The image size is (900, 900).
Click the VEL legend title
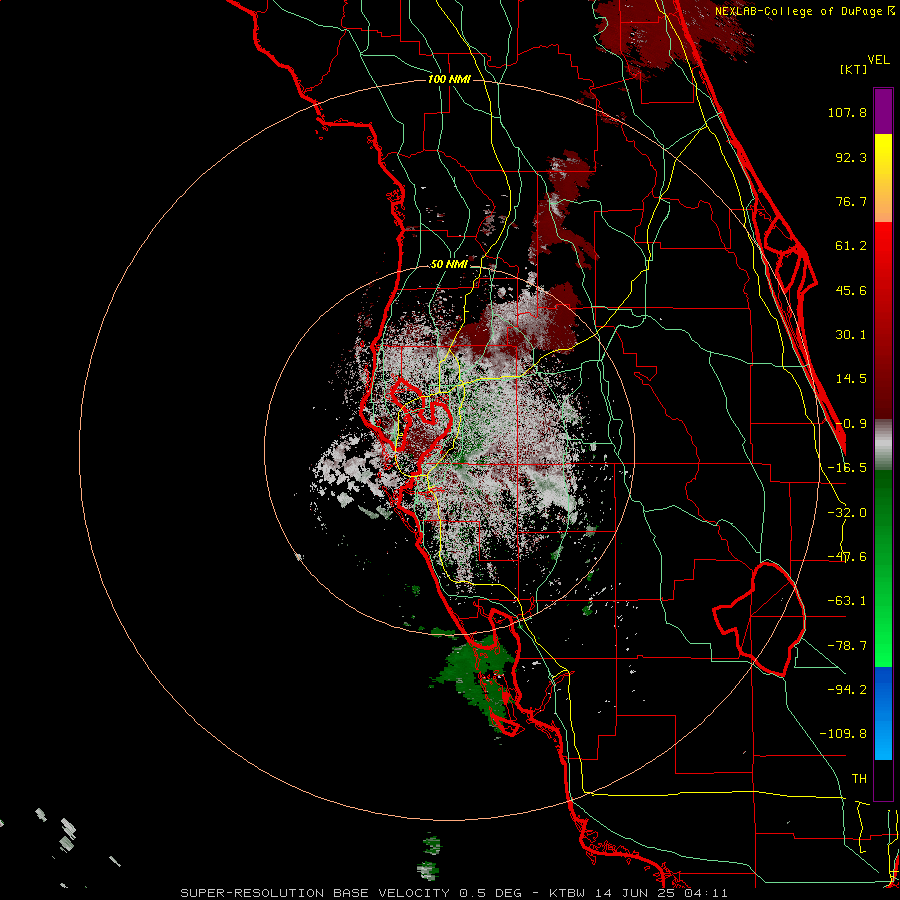879,60
